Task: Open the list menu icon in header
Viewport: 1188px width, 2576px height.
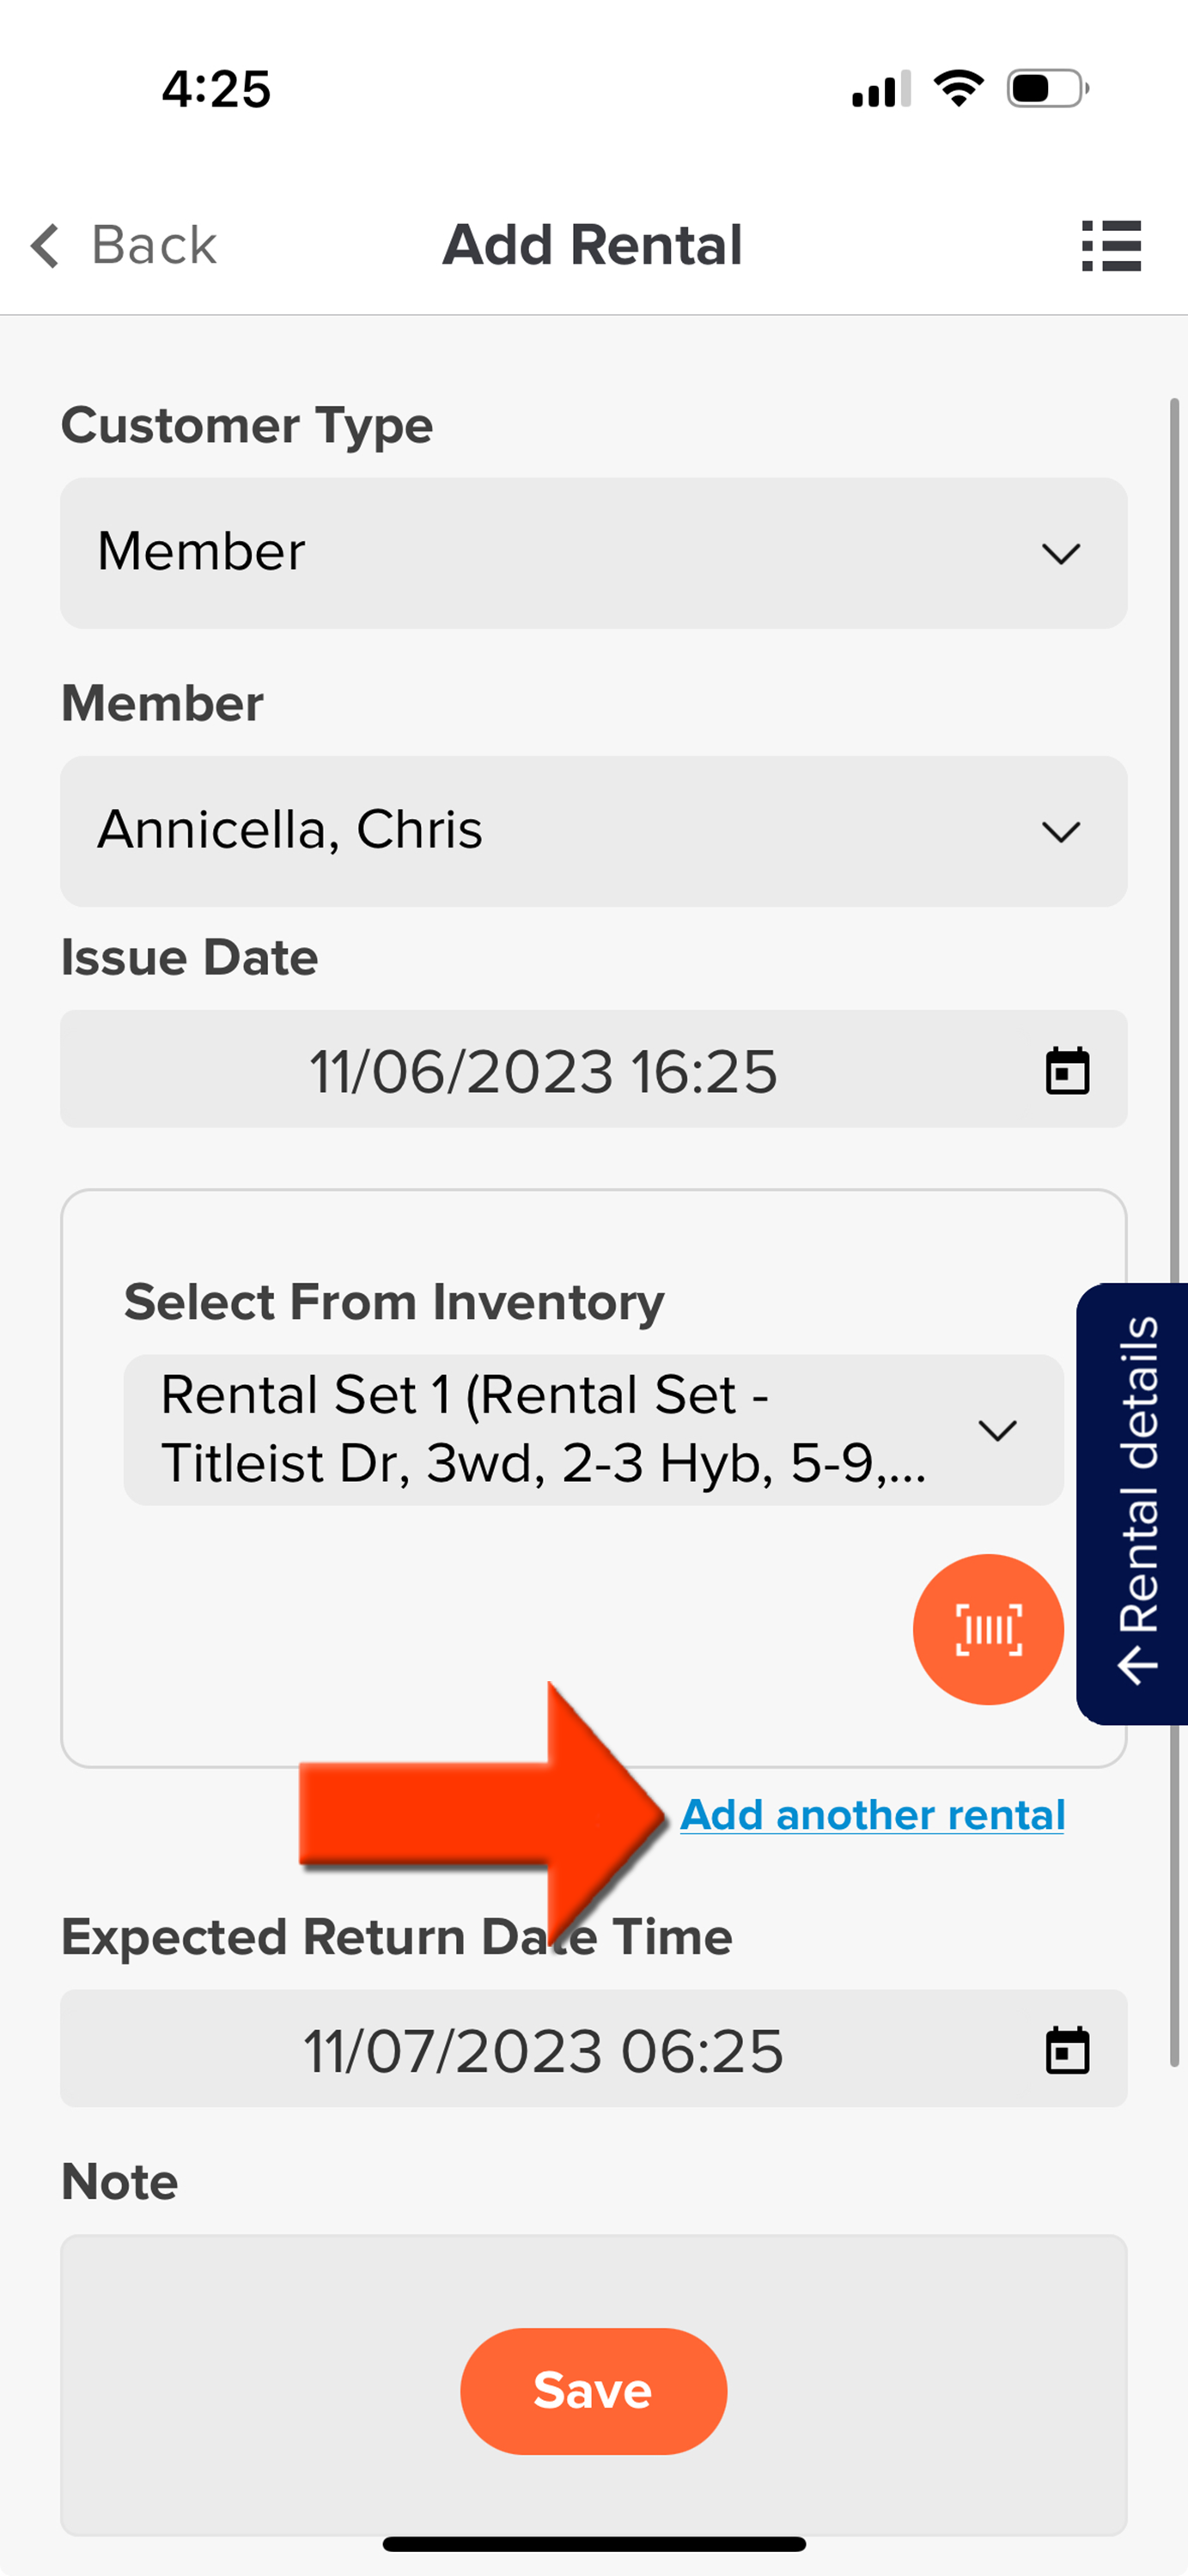Action: click(x=1111, y=245)
